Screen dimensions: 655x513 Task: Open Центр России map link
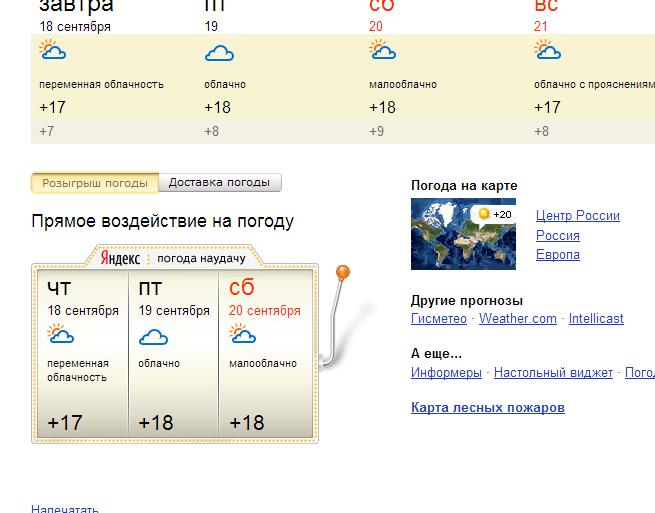[578, 216]
